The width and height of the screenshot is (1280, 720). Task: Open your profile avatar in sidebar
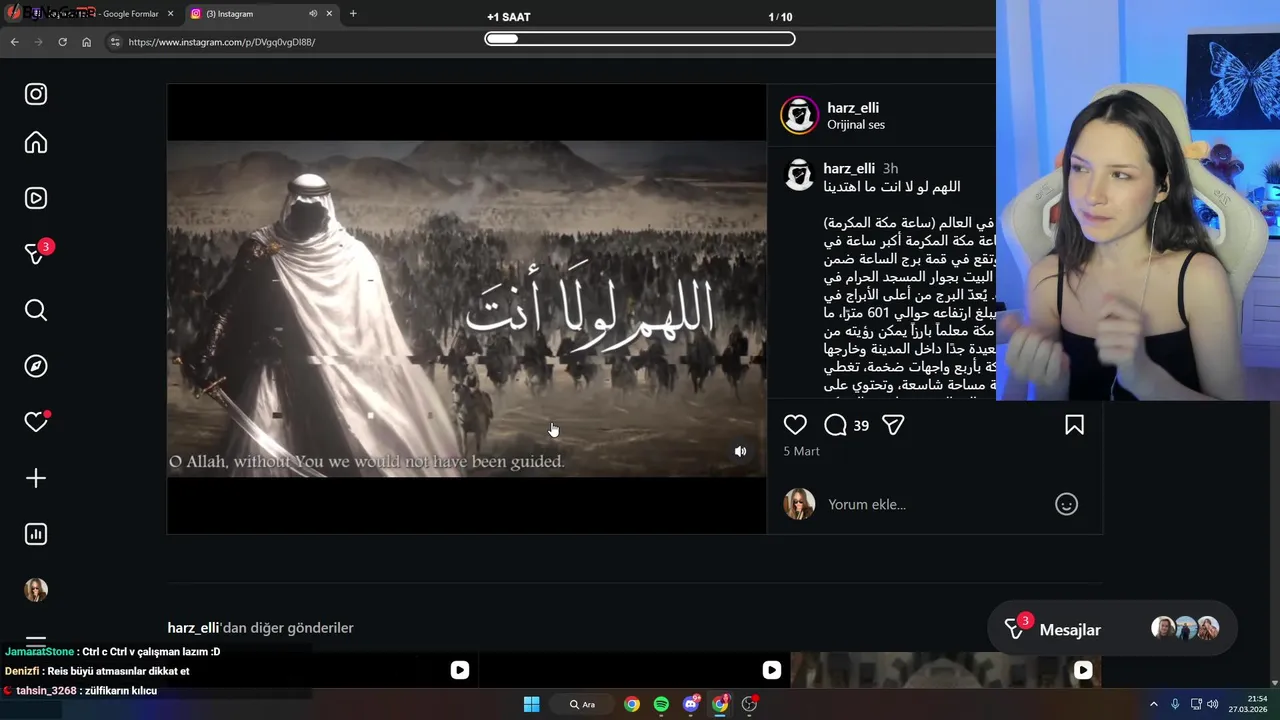(x=36, y=590)
